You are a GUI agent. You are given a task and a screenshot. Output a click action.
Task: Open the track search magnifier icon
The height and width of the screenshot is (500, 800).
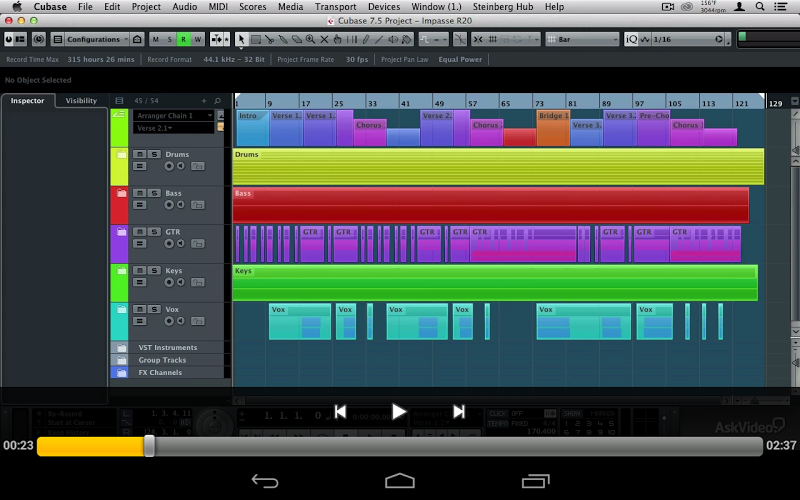[x=218, y=101]
